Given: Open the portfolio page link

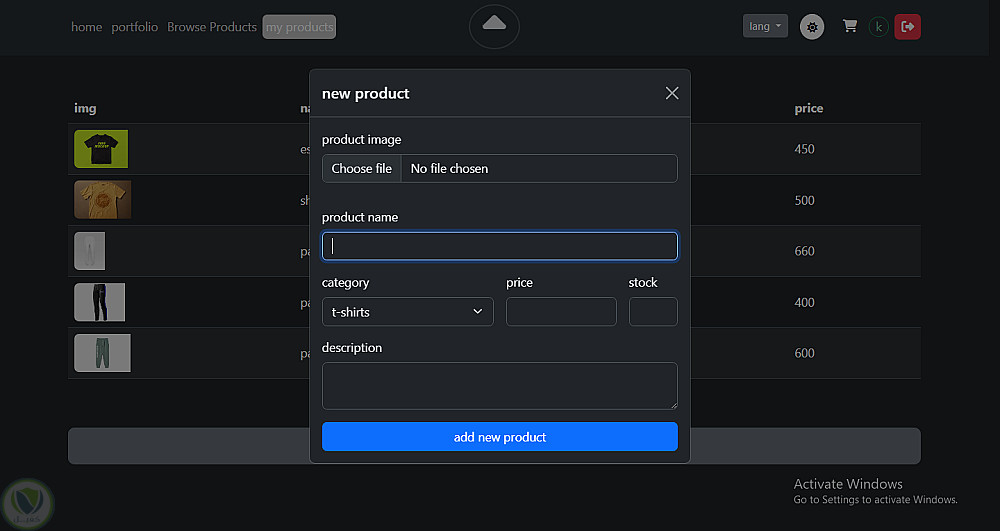Looking at the screenshot, I should tap(135, 27).
